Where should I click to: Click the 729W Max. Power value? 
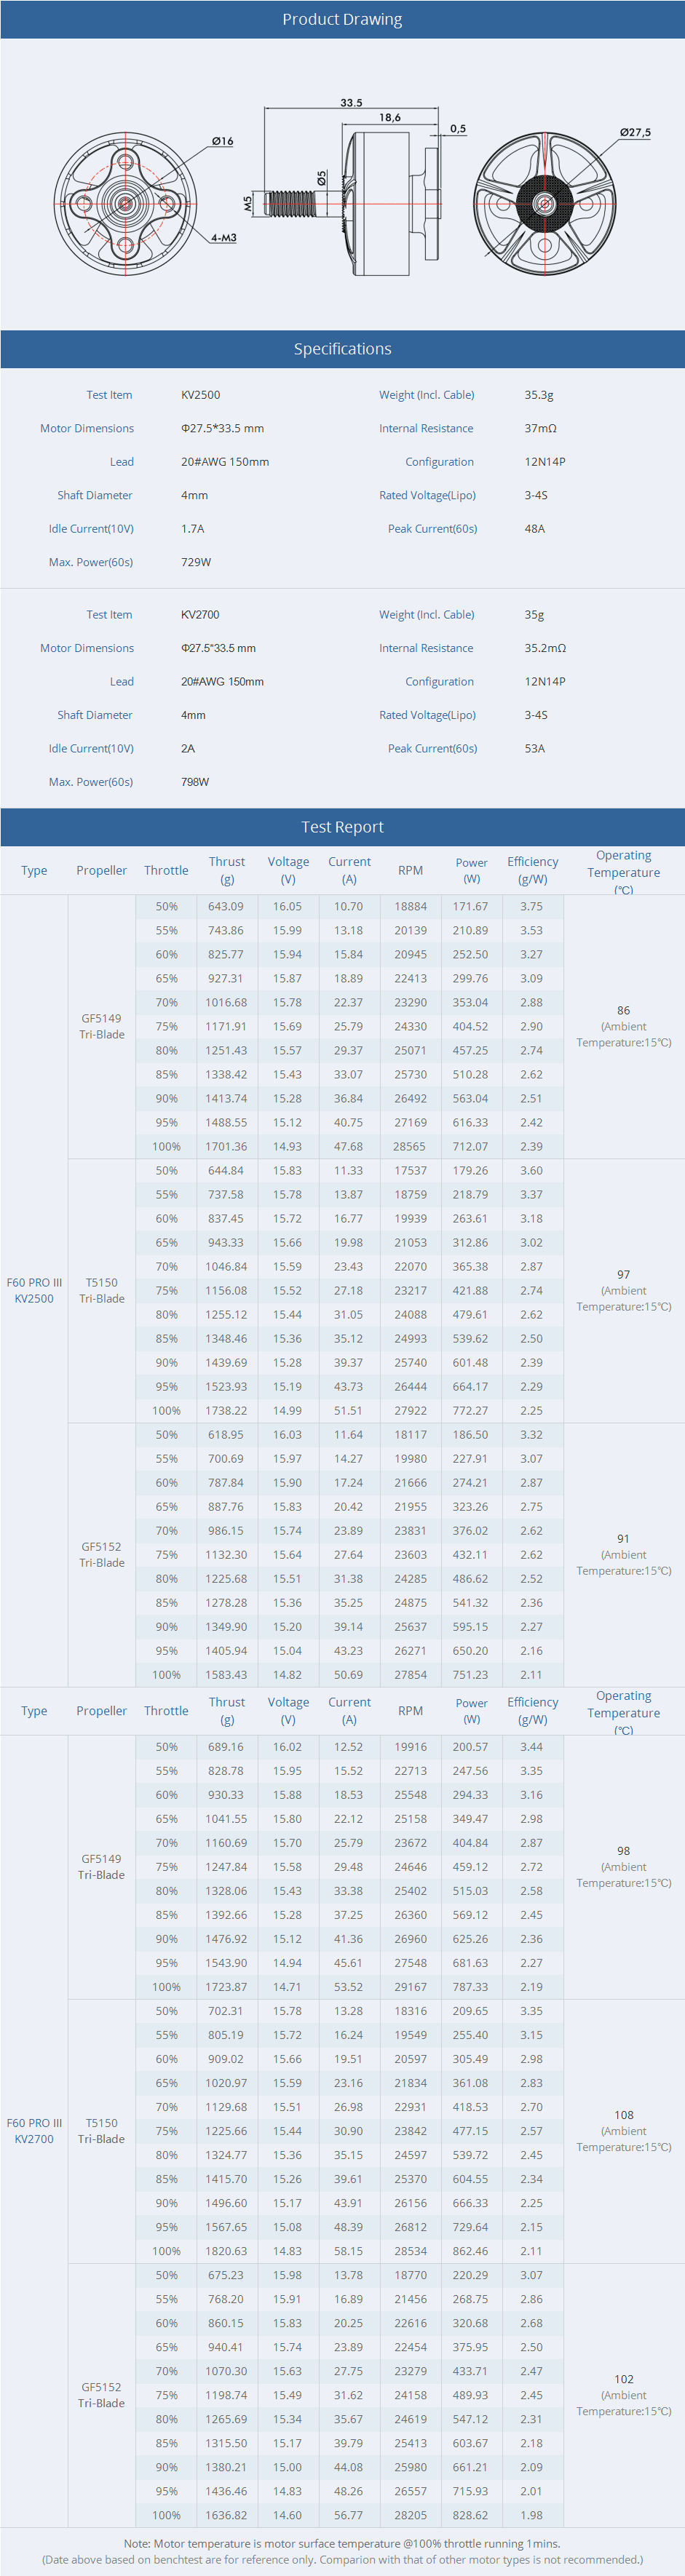(196, 562)
